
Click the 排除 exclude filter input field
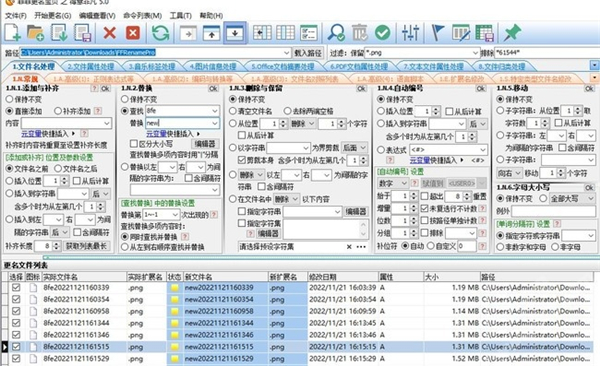click(x=547, y=53)
